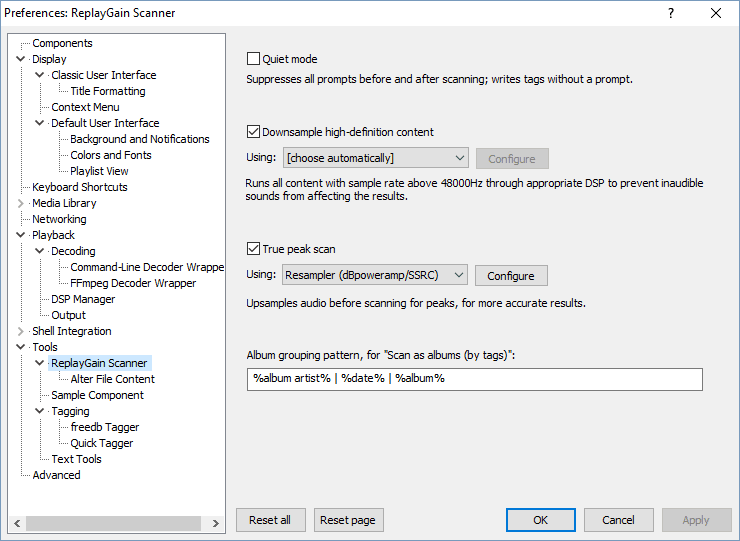
Task: Go to the Advanced preferences page
Action: tap(56, 475)
